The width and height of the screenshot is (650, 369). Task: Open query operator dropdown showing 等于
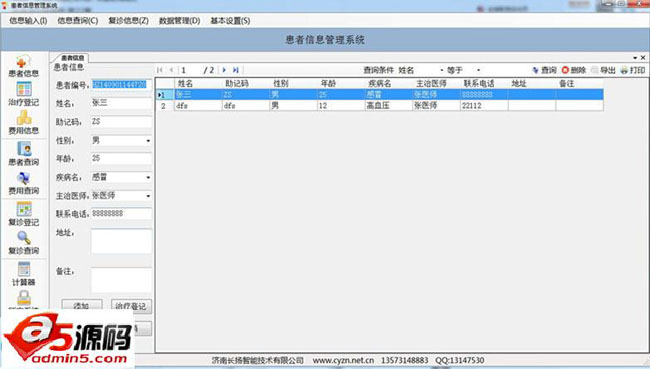(478, 70)
